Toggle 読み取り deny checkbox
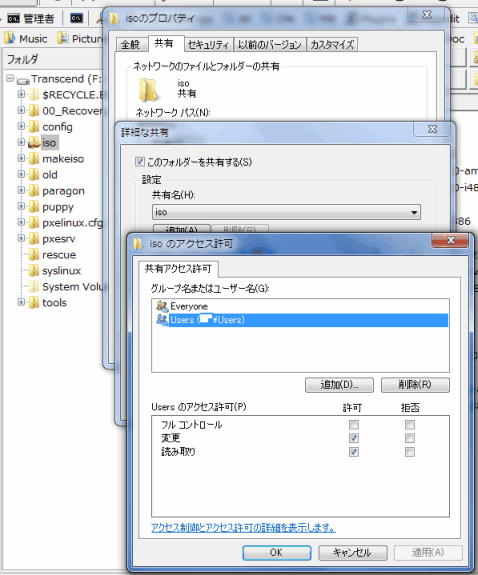The height and width of the screenshot is (575, 478). pyautogui.click(x=410, y=452)
